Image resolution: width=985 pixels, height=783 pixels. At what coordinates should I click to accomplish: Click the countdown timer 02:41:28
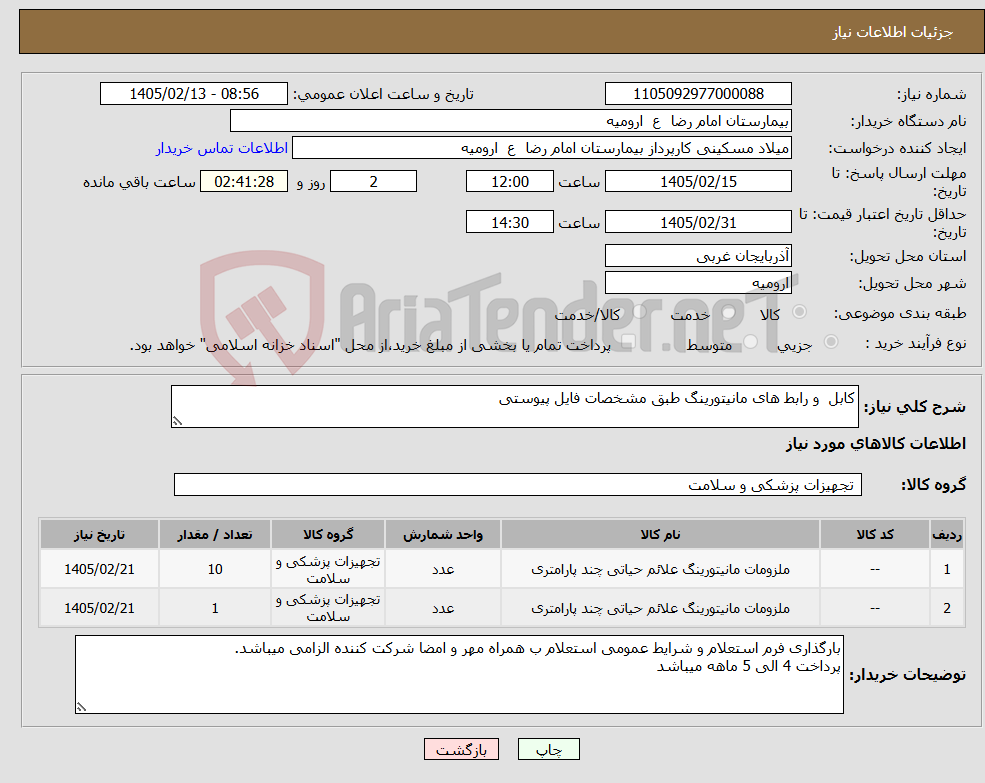click(244, 182)
